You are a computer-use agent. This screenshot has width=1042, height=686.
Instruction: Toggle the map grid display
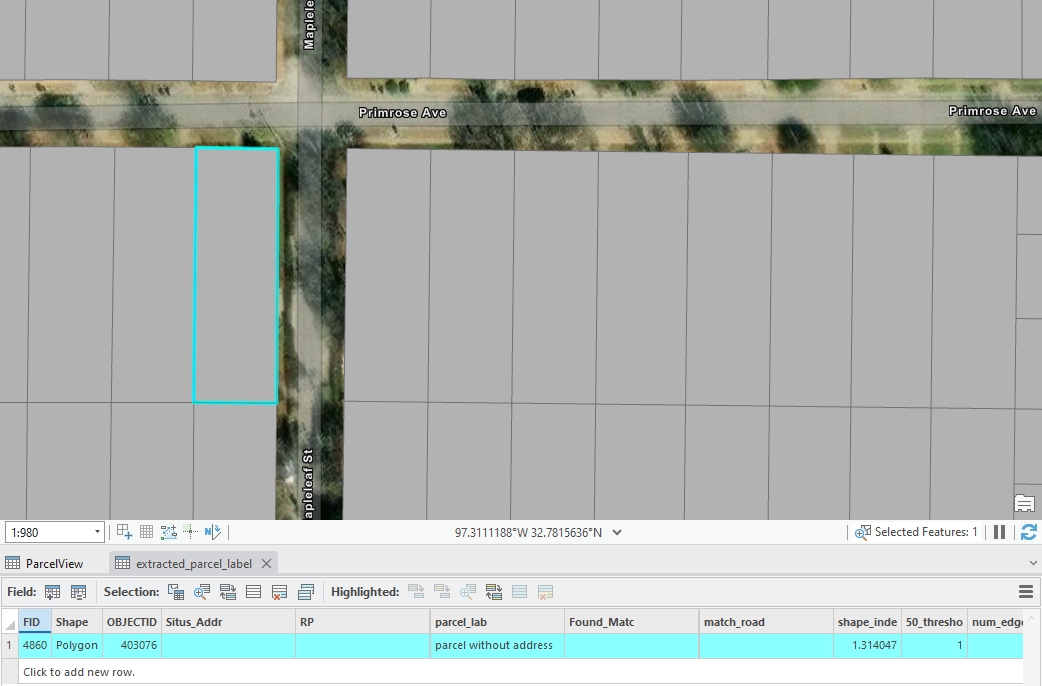pyautogui.click(x=146, y=532)
